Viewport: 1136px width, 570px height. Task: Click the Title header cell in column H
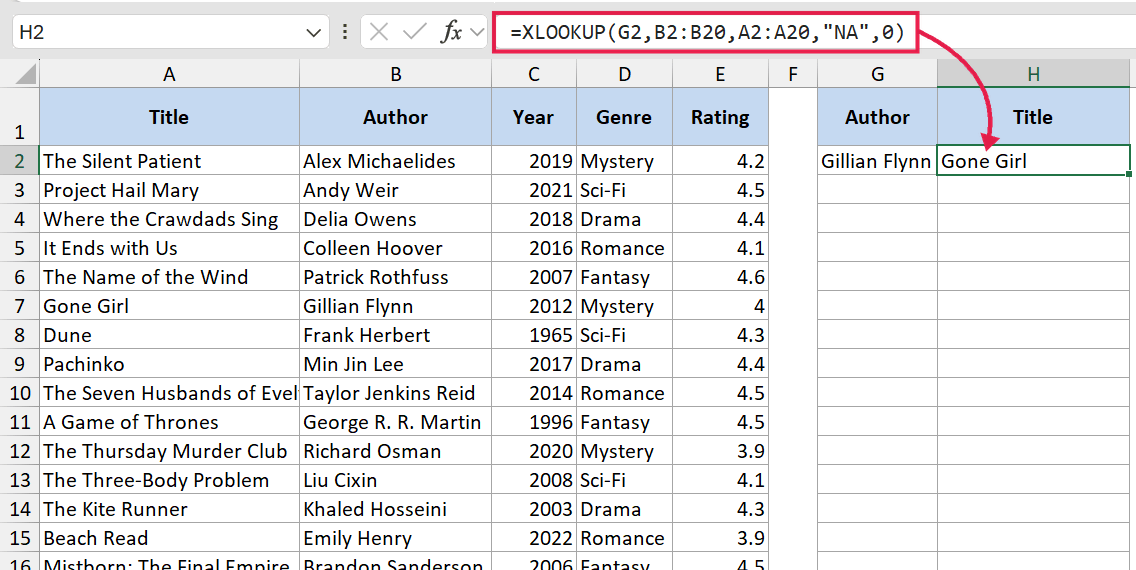[x=1033, y=117]
